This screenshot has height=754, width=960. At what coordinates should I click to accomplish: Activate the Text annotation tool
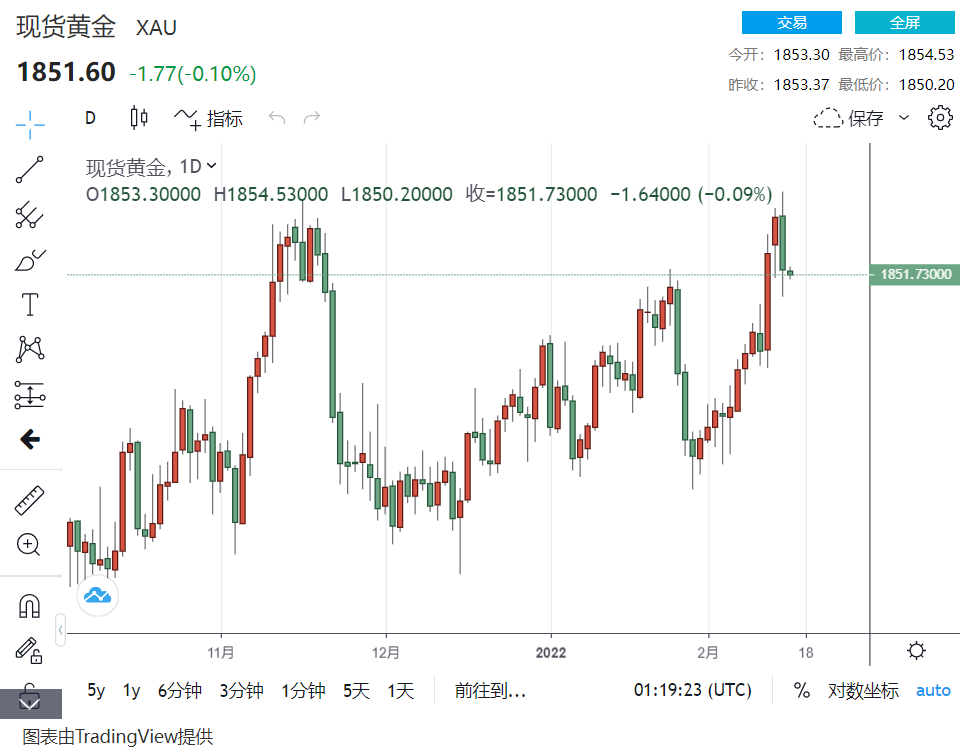[30, 304]
